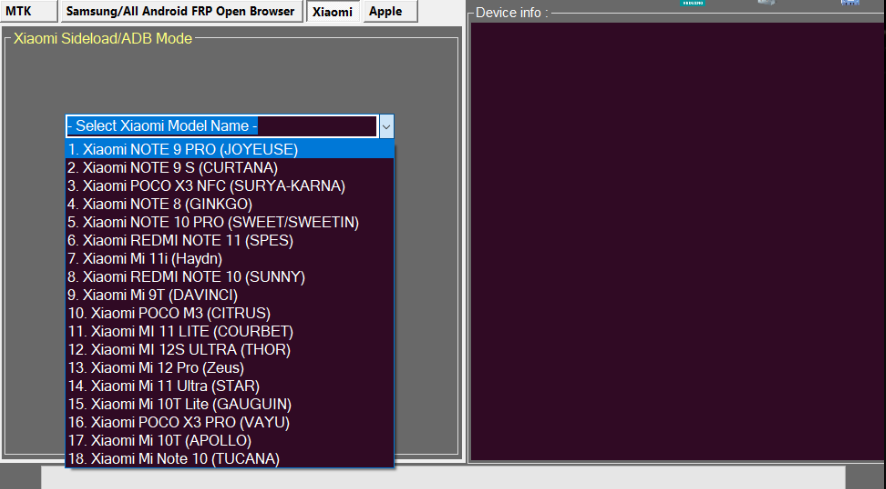Viewport: 886px width, 489px height.
Task: Click inside the Device info log area
Action: pyautogui.click(x=678, y=241)
